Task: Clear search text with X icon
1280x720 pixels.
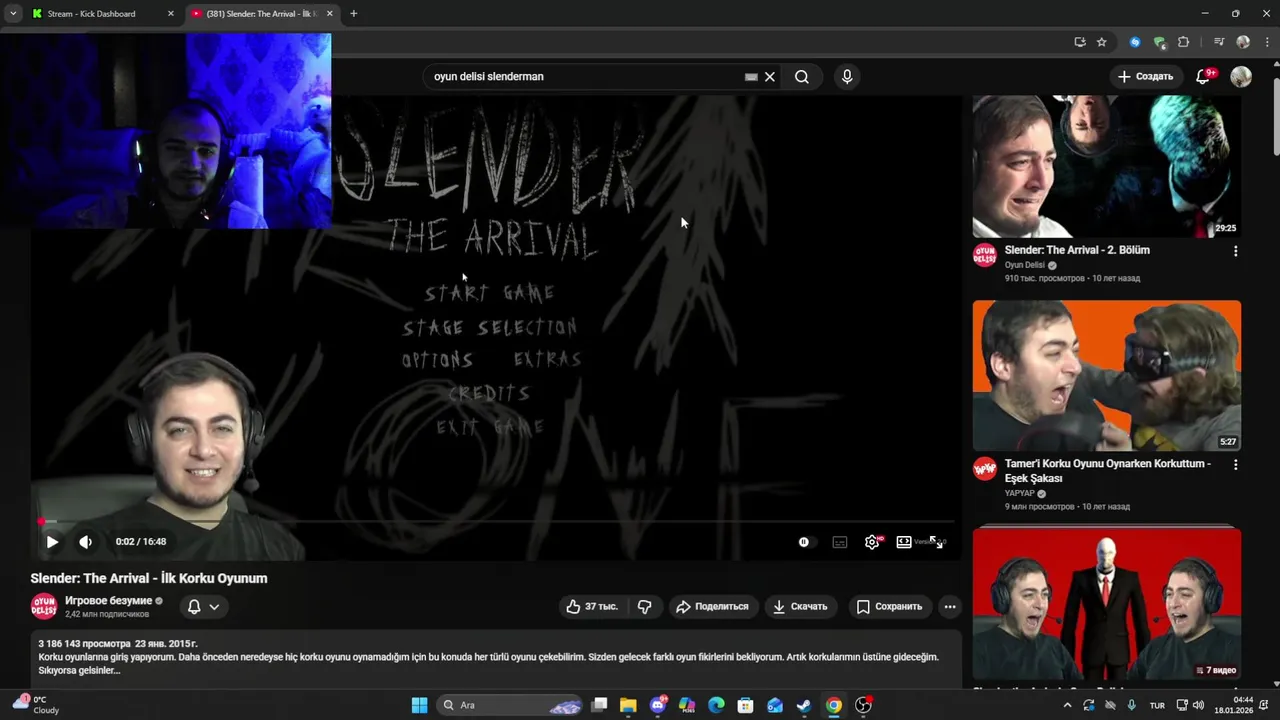Action: point(770,77)
